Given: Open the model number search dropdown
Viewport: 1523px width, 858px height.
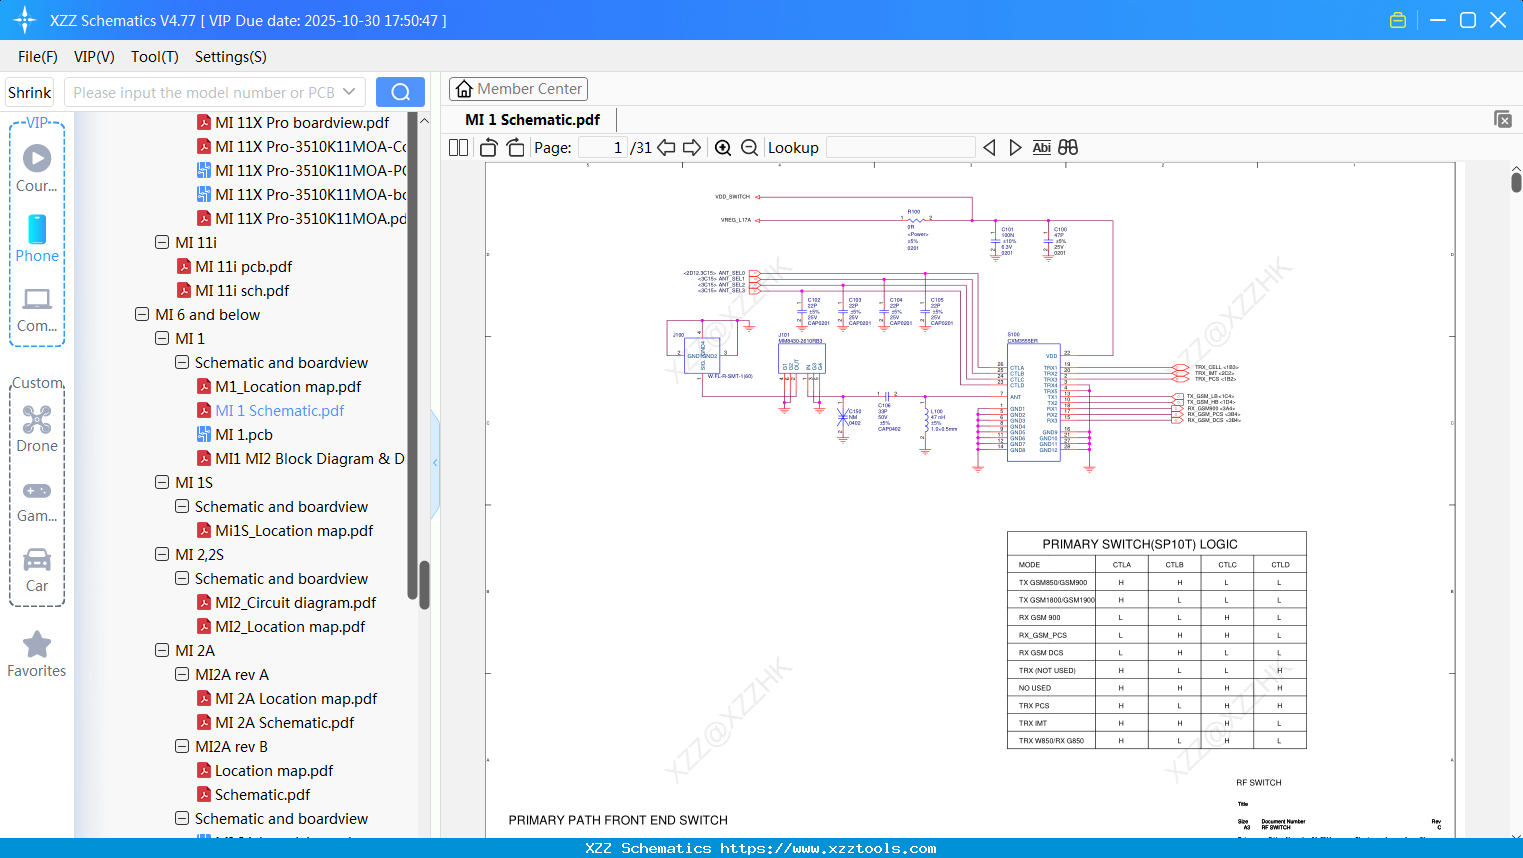Looking at the screenshot, I should tap(350, 91).
